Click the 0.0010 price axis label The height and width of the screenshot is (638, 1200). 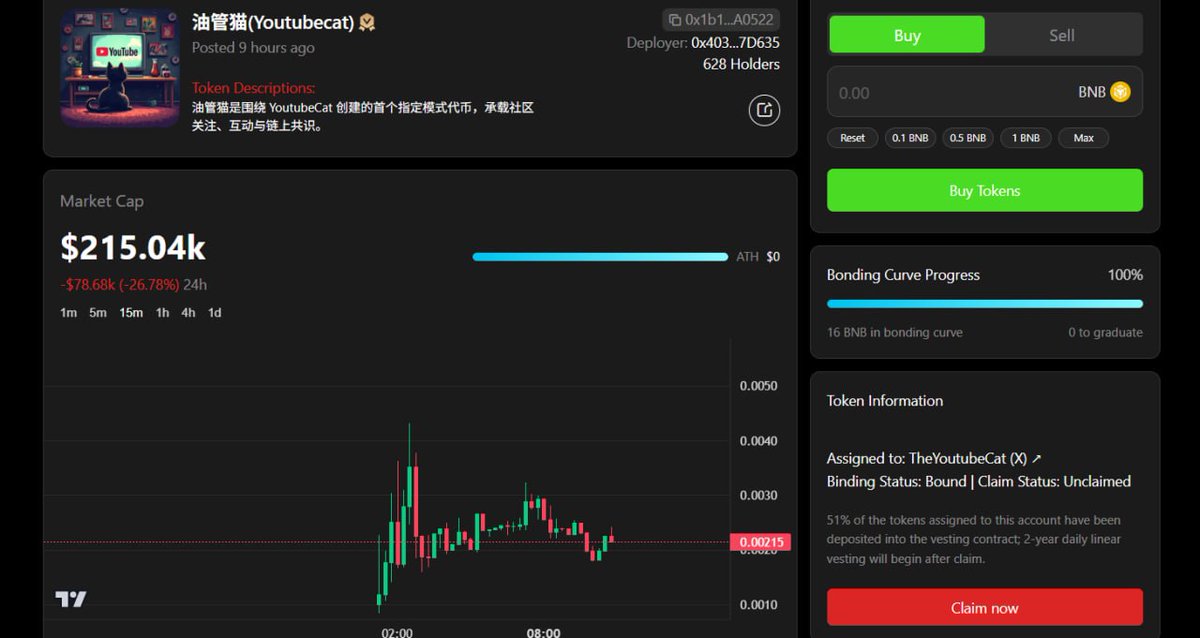click(758, 605)
